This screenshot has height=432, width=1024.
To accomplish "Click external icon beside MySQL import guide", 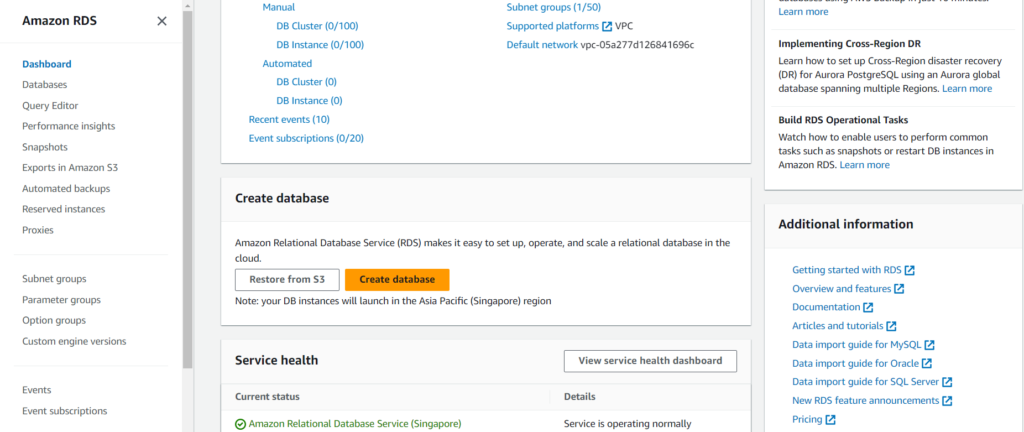I will coord(929,345).
